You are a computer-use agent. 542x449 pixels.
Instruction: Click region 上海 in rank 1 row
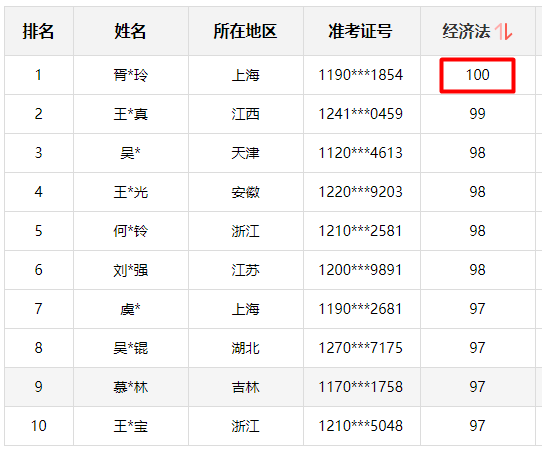pyautogui.click(x=245, y=75)
